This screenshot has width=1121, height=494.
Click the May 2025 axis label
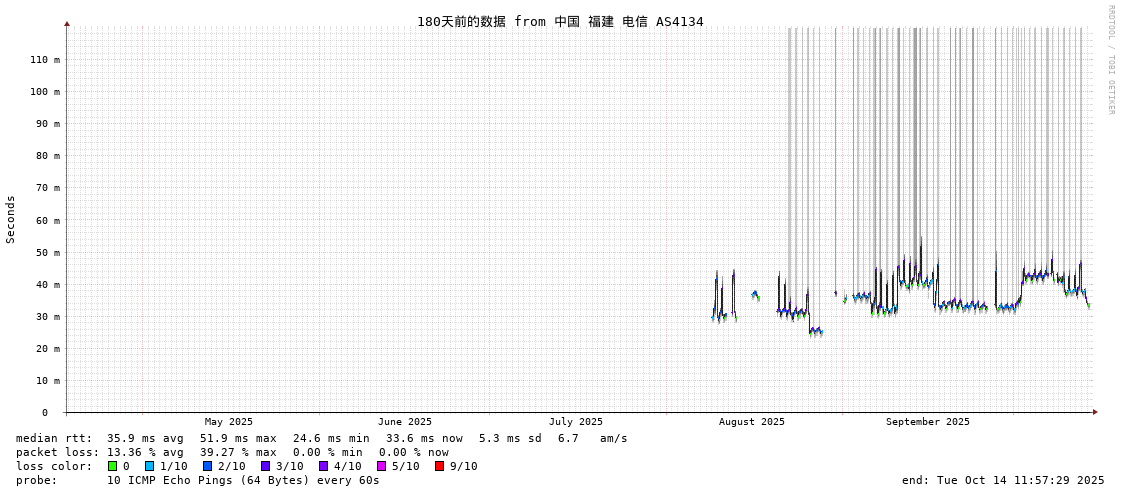click(x=228, y=422)
